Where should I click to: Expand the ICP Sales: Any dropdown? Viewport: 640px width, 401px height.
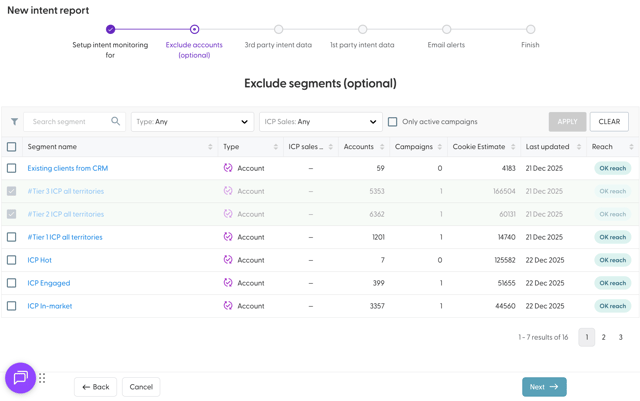click(x=320, y=122)
